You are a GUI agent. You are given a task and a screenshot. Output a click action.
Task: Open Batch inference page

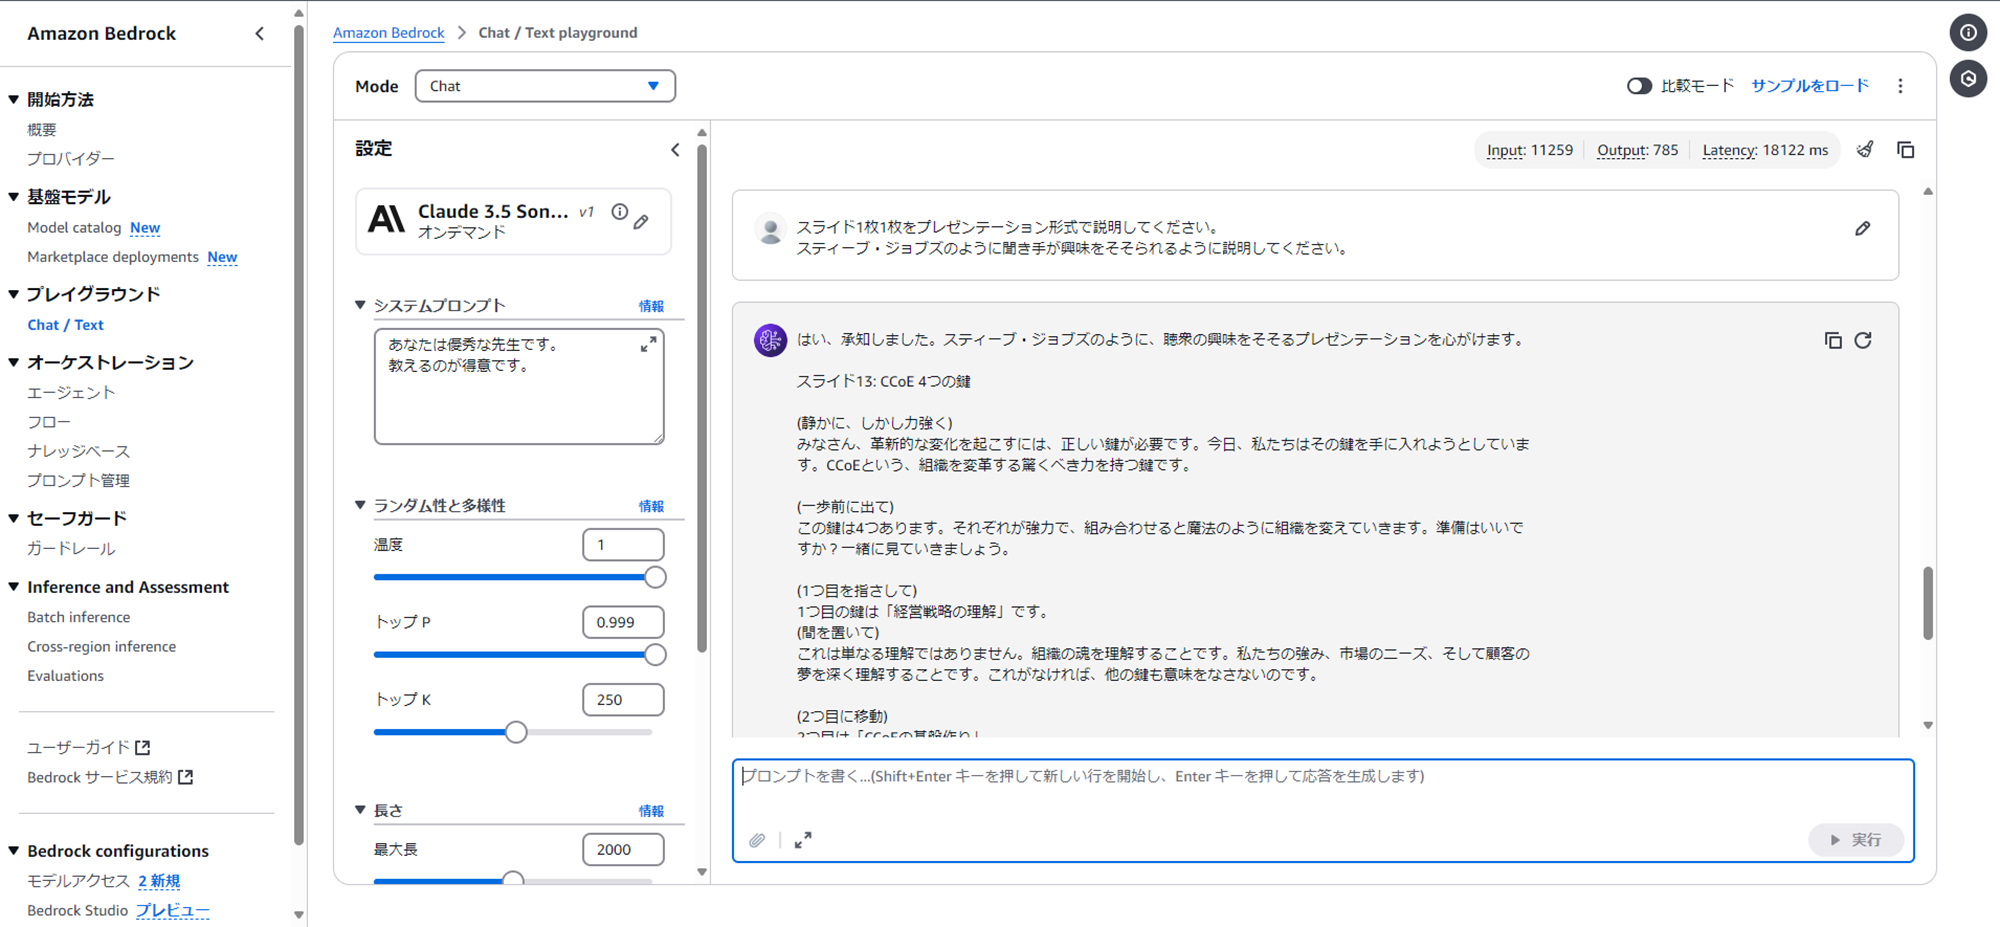79,617
